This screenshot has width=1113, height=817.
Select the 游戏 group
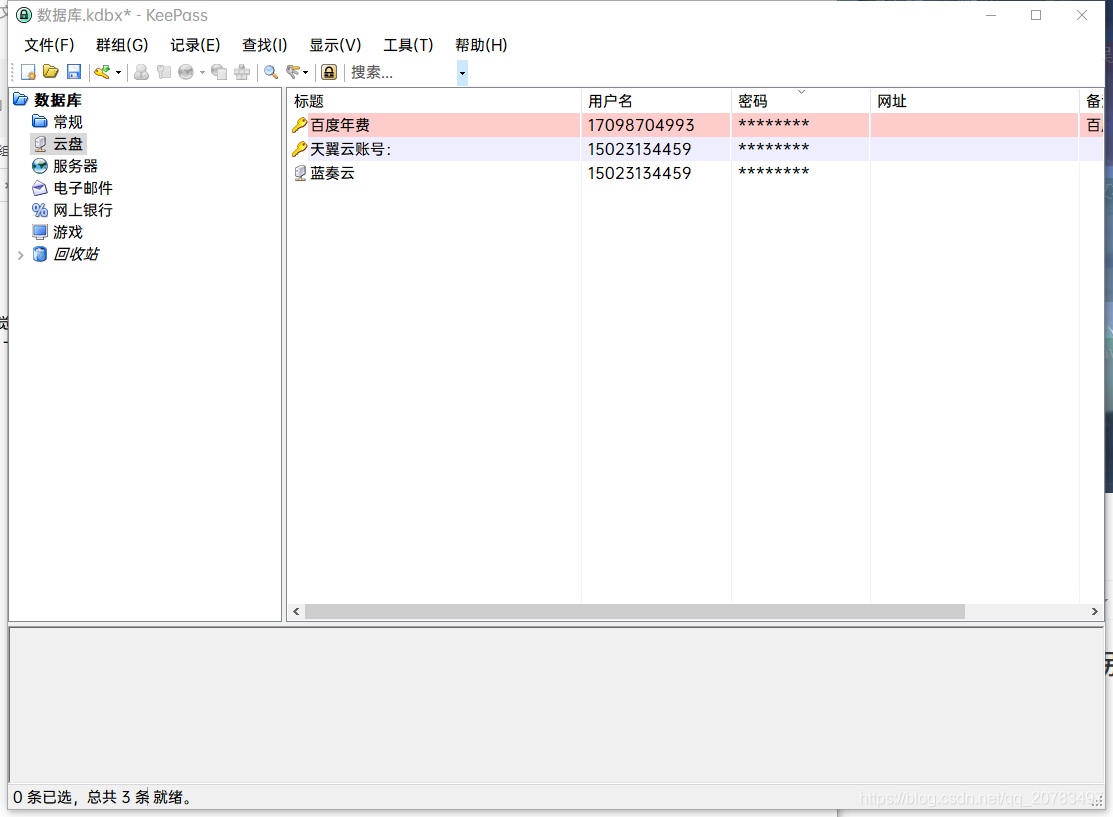click(x=67, y=232)
